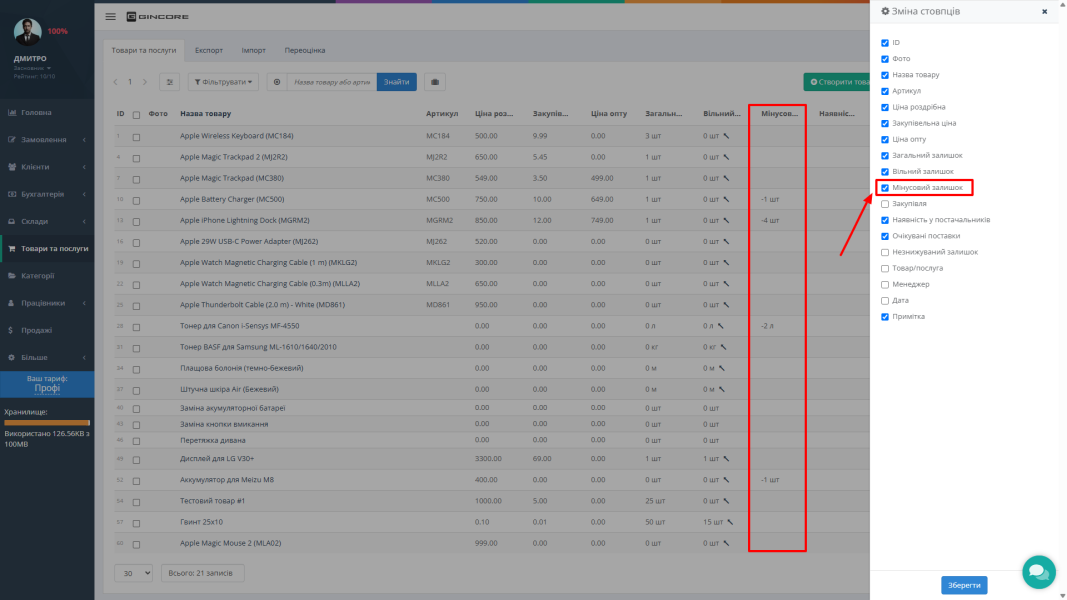Expand the Бухгалтерія sidebar menu
The image size is (1067, 600).
47,194
